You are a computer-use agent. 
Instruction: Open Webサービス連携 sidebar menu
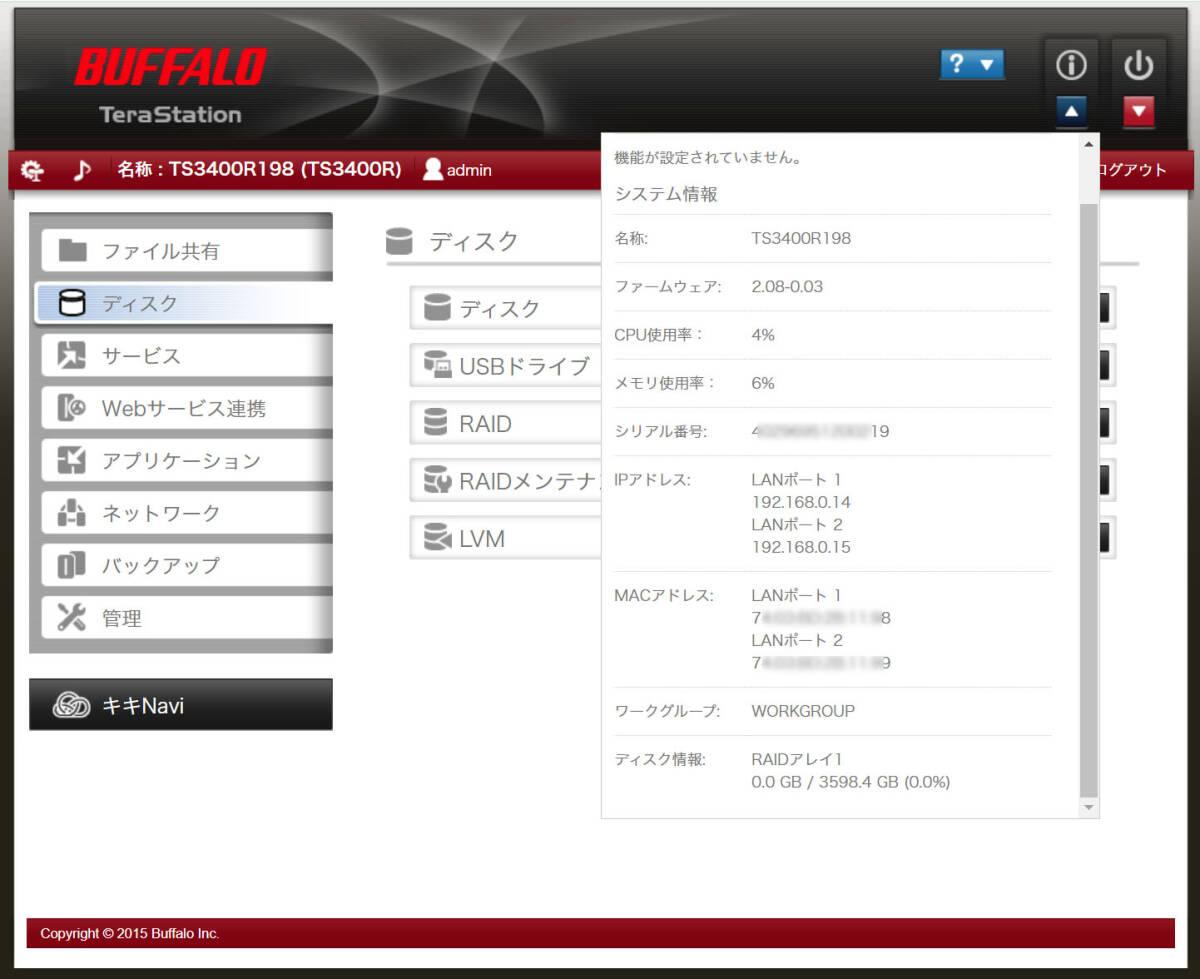click(187, 408)
